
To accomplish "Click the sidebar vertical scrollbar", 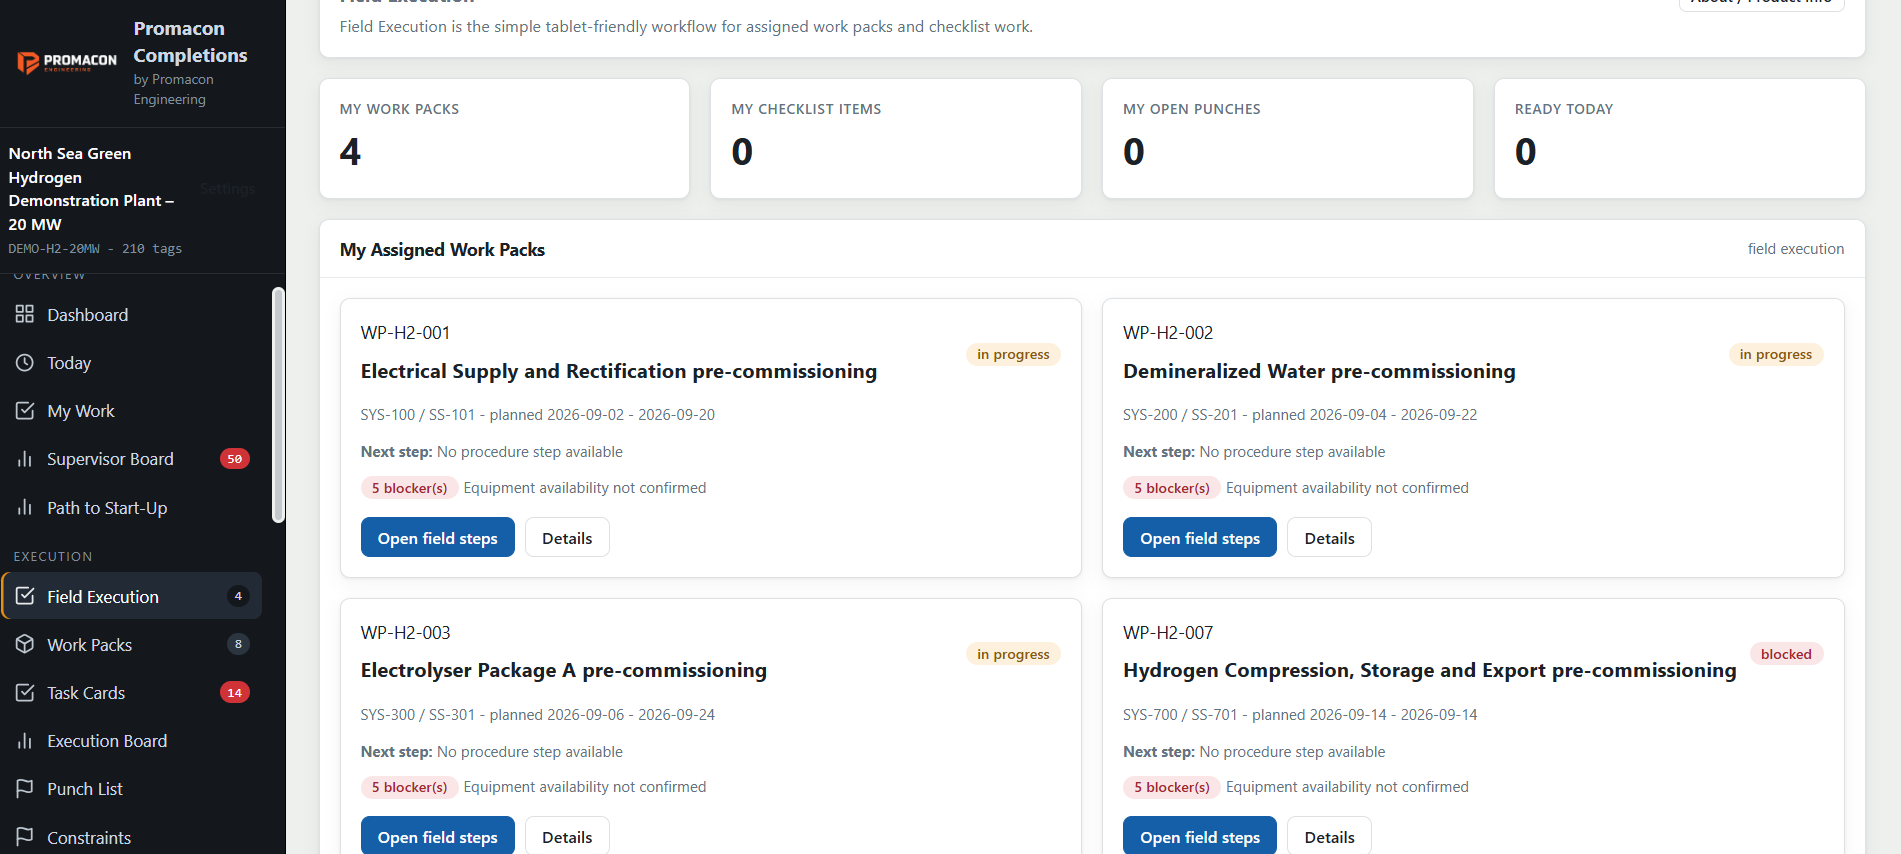I will coord(278,404).
